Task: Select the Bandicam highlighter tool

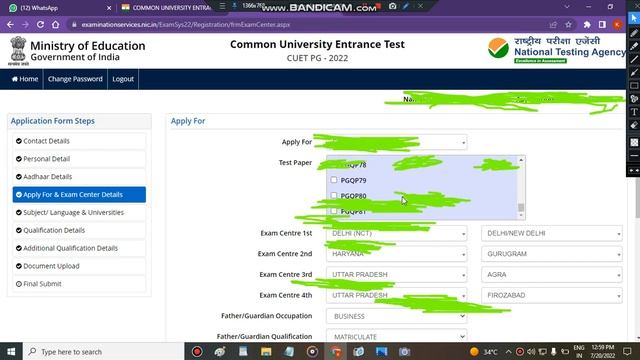Action: point(634,46)
